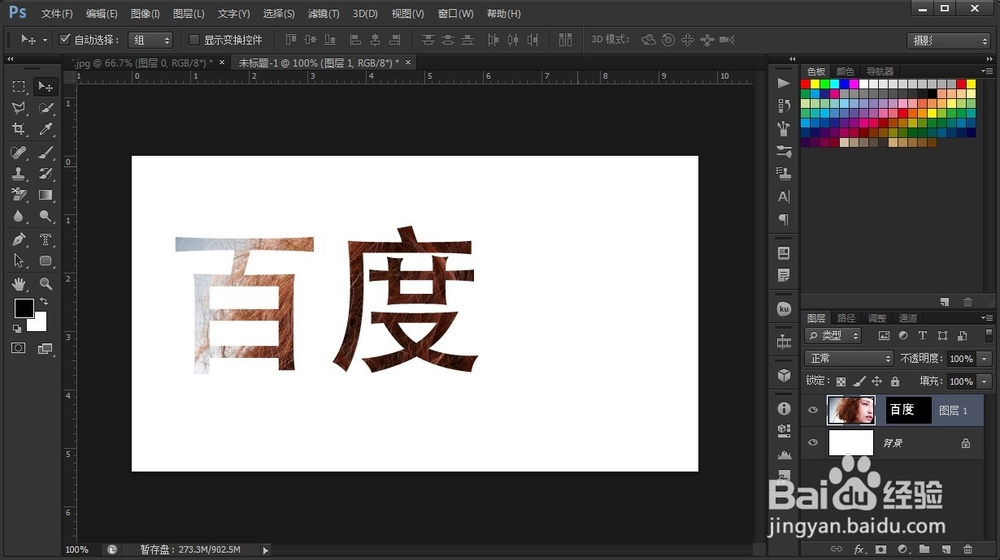
Task: Hide the 背景 layer eye icon
Action: click(812, 443)
